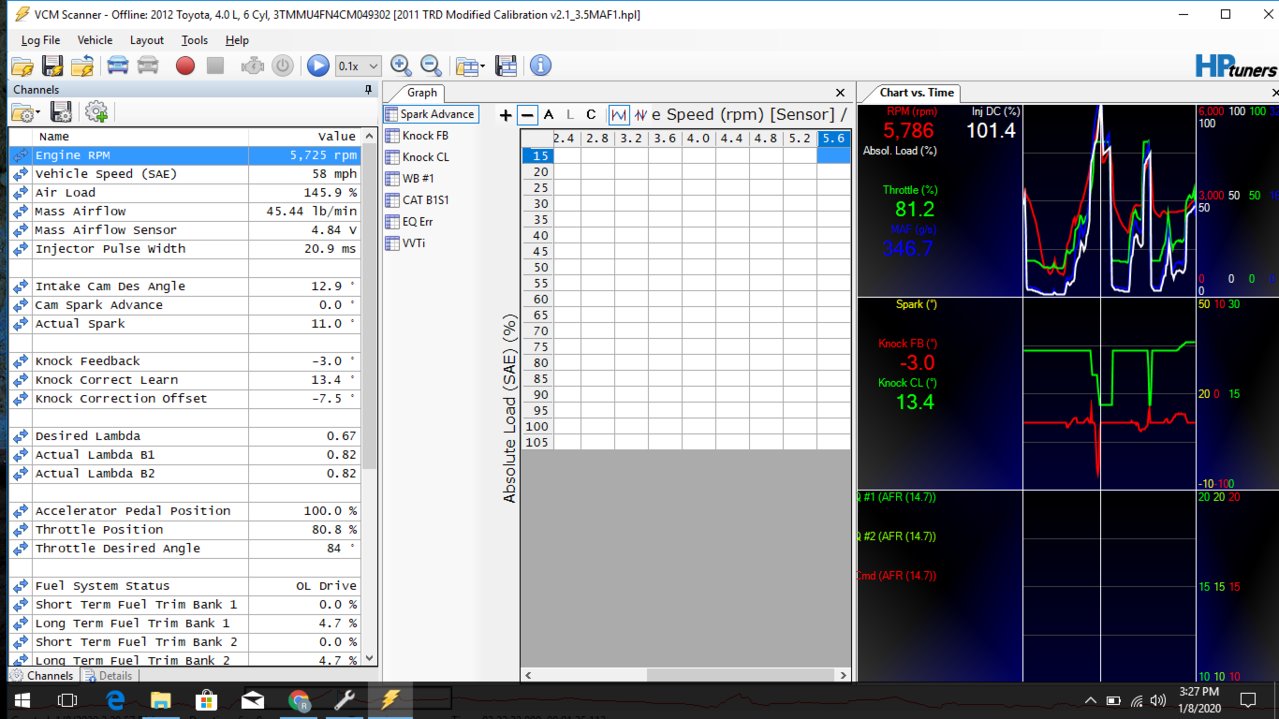Switch to the Channels bottom tab

pos(41,676)
